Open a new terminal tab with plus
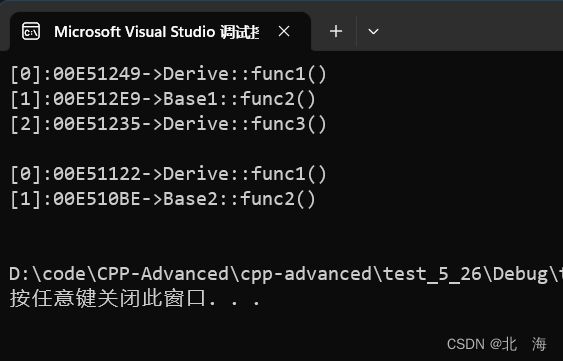The width and height of the screenshot is (563, 361). coord(336,32)
